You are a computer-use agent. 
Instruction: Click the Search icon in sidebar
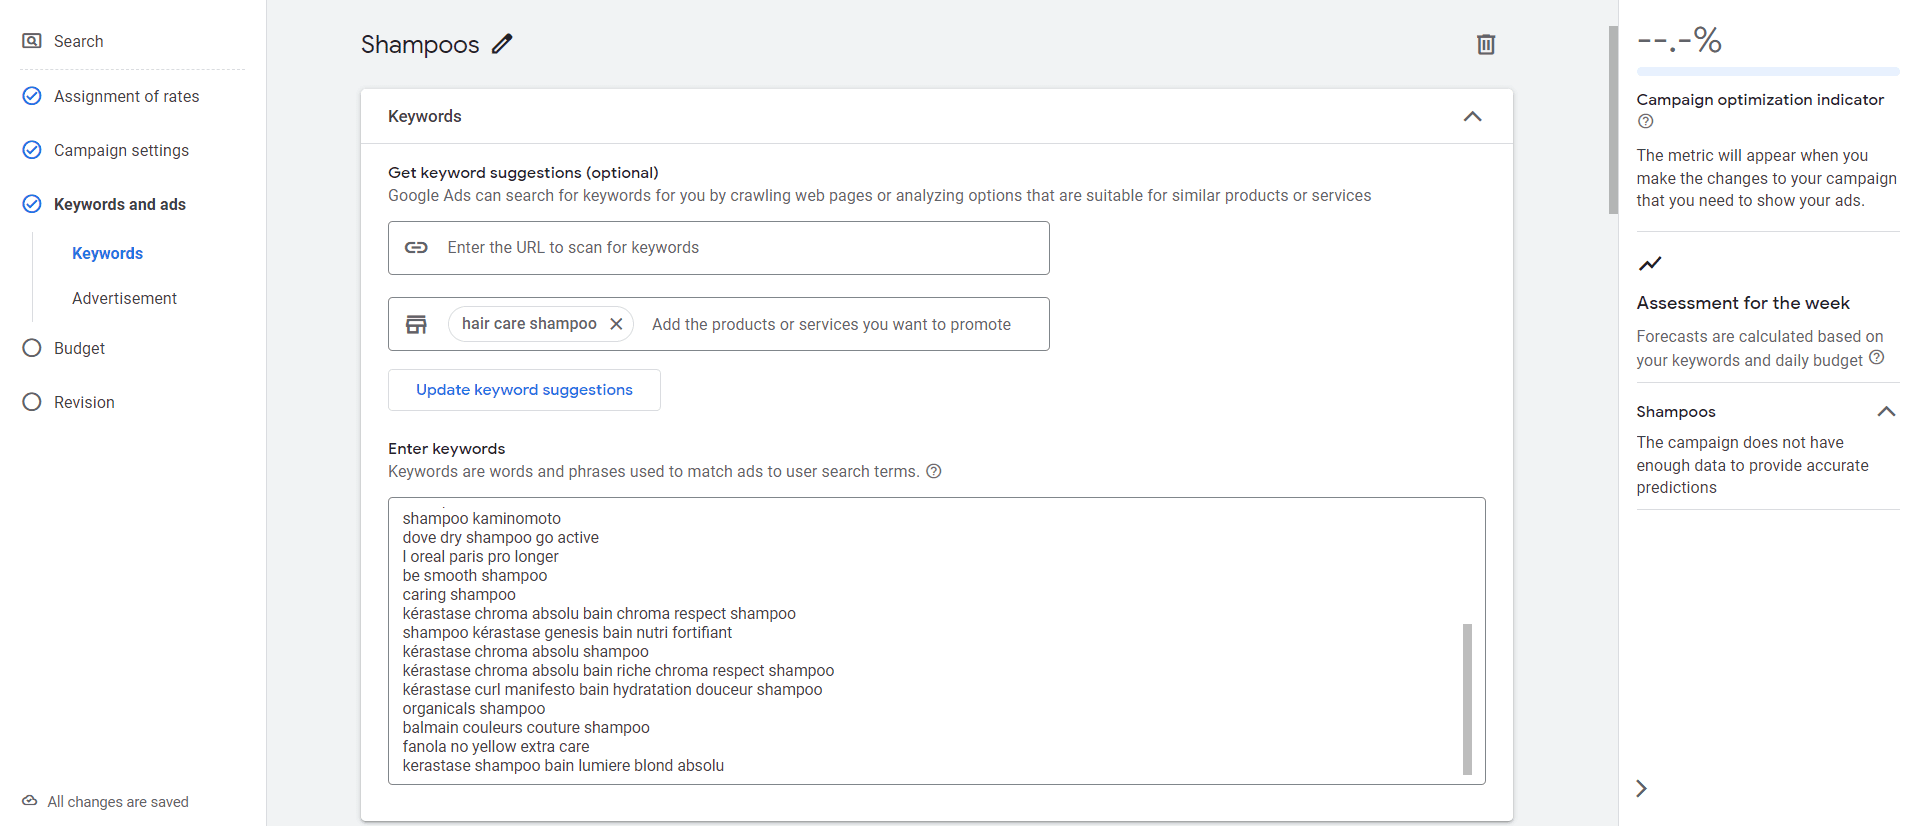pos(32,41)
